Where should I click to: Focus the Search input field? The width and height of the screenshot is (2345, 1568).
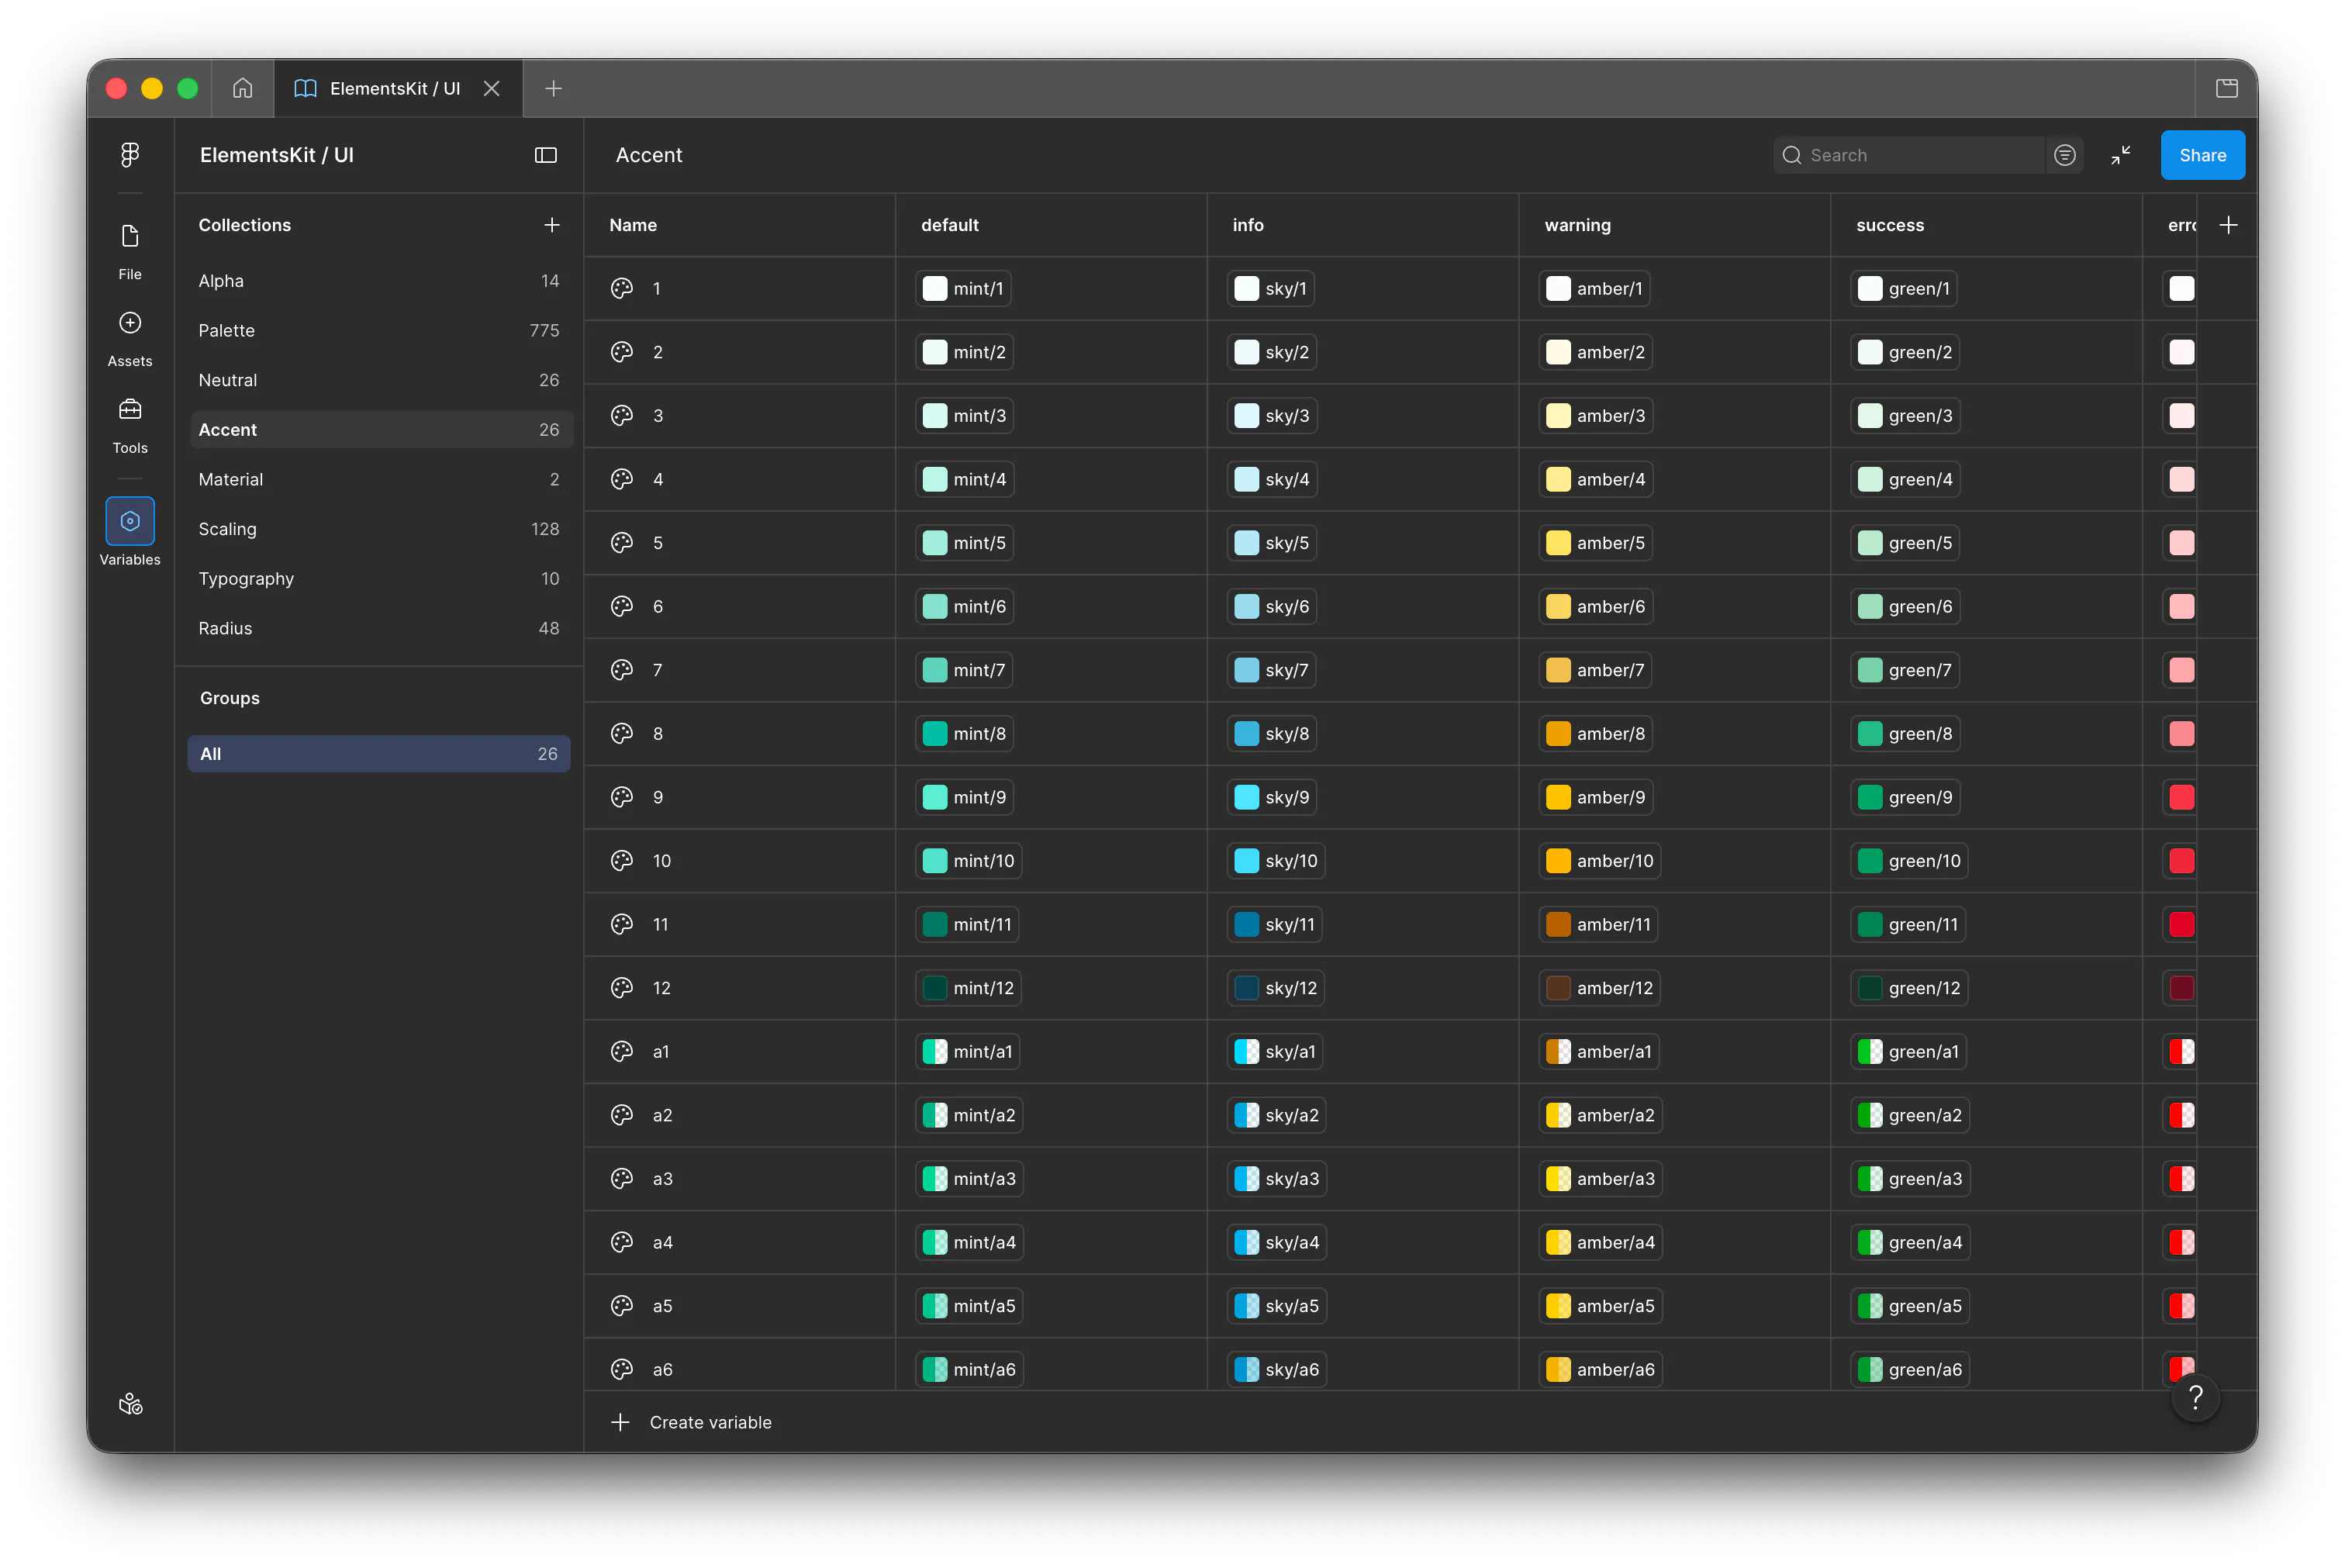tap(1908, 155)
